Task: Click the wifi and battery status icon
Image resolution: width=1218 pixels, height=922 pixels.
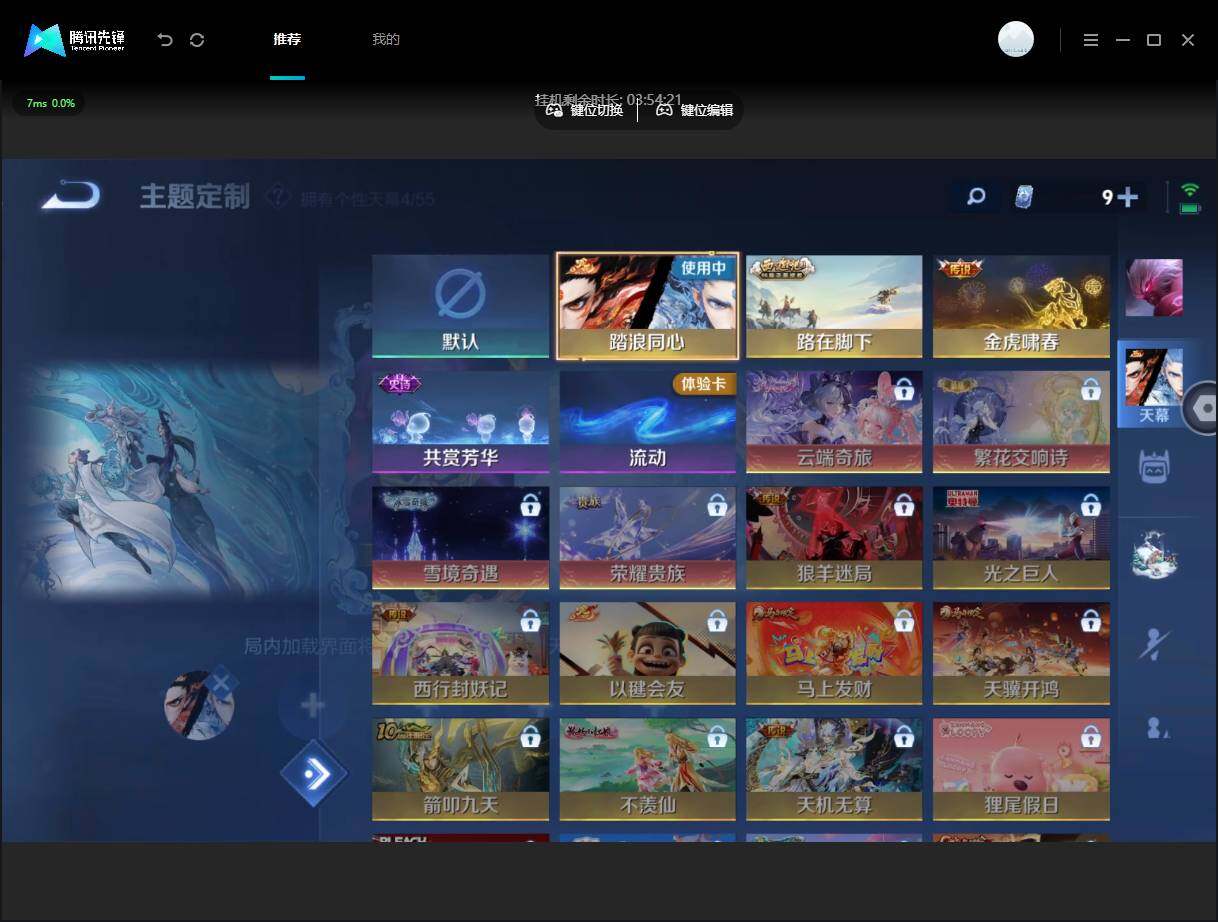Action: (x=1189, y=197)
